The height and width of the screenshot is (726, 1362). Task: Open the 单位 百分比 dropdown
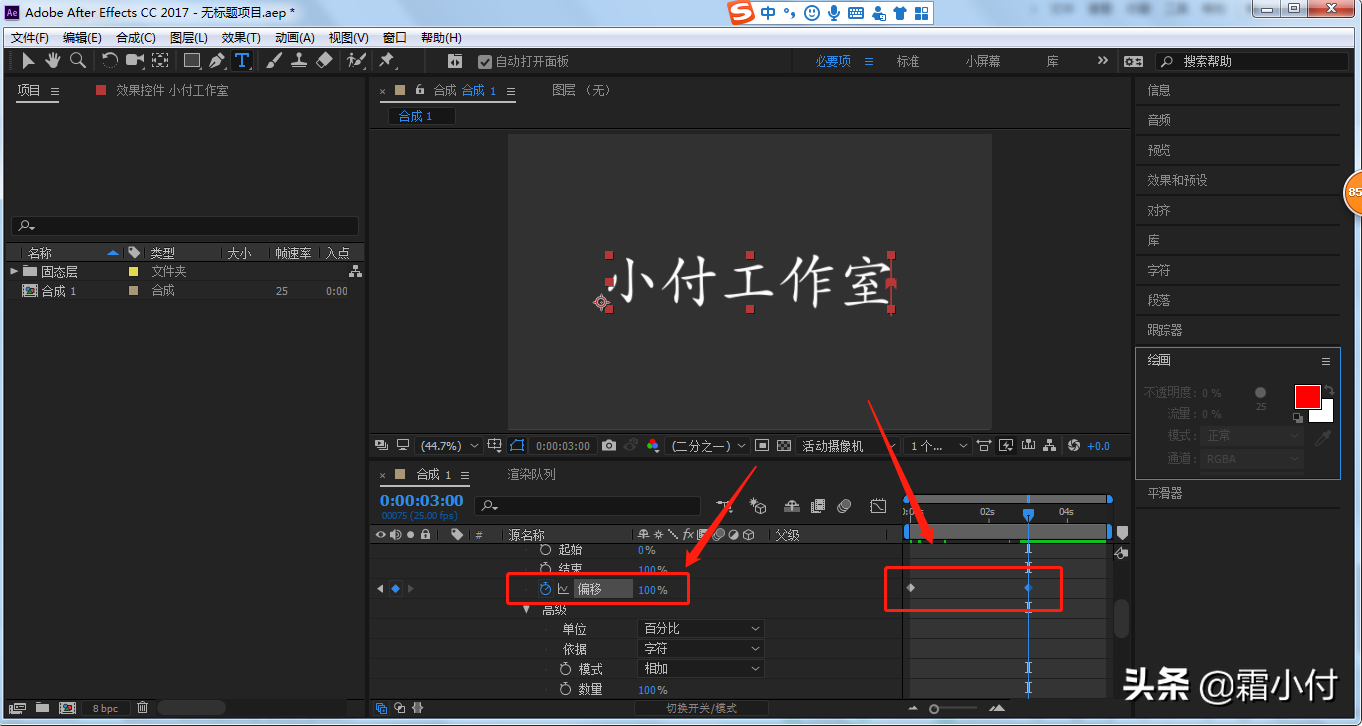click(701, 629)
